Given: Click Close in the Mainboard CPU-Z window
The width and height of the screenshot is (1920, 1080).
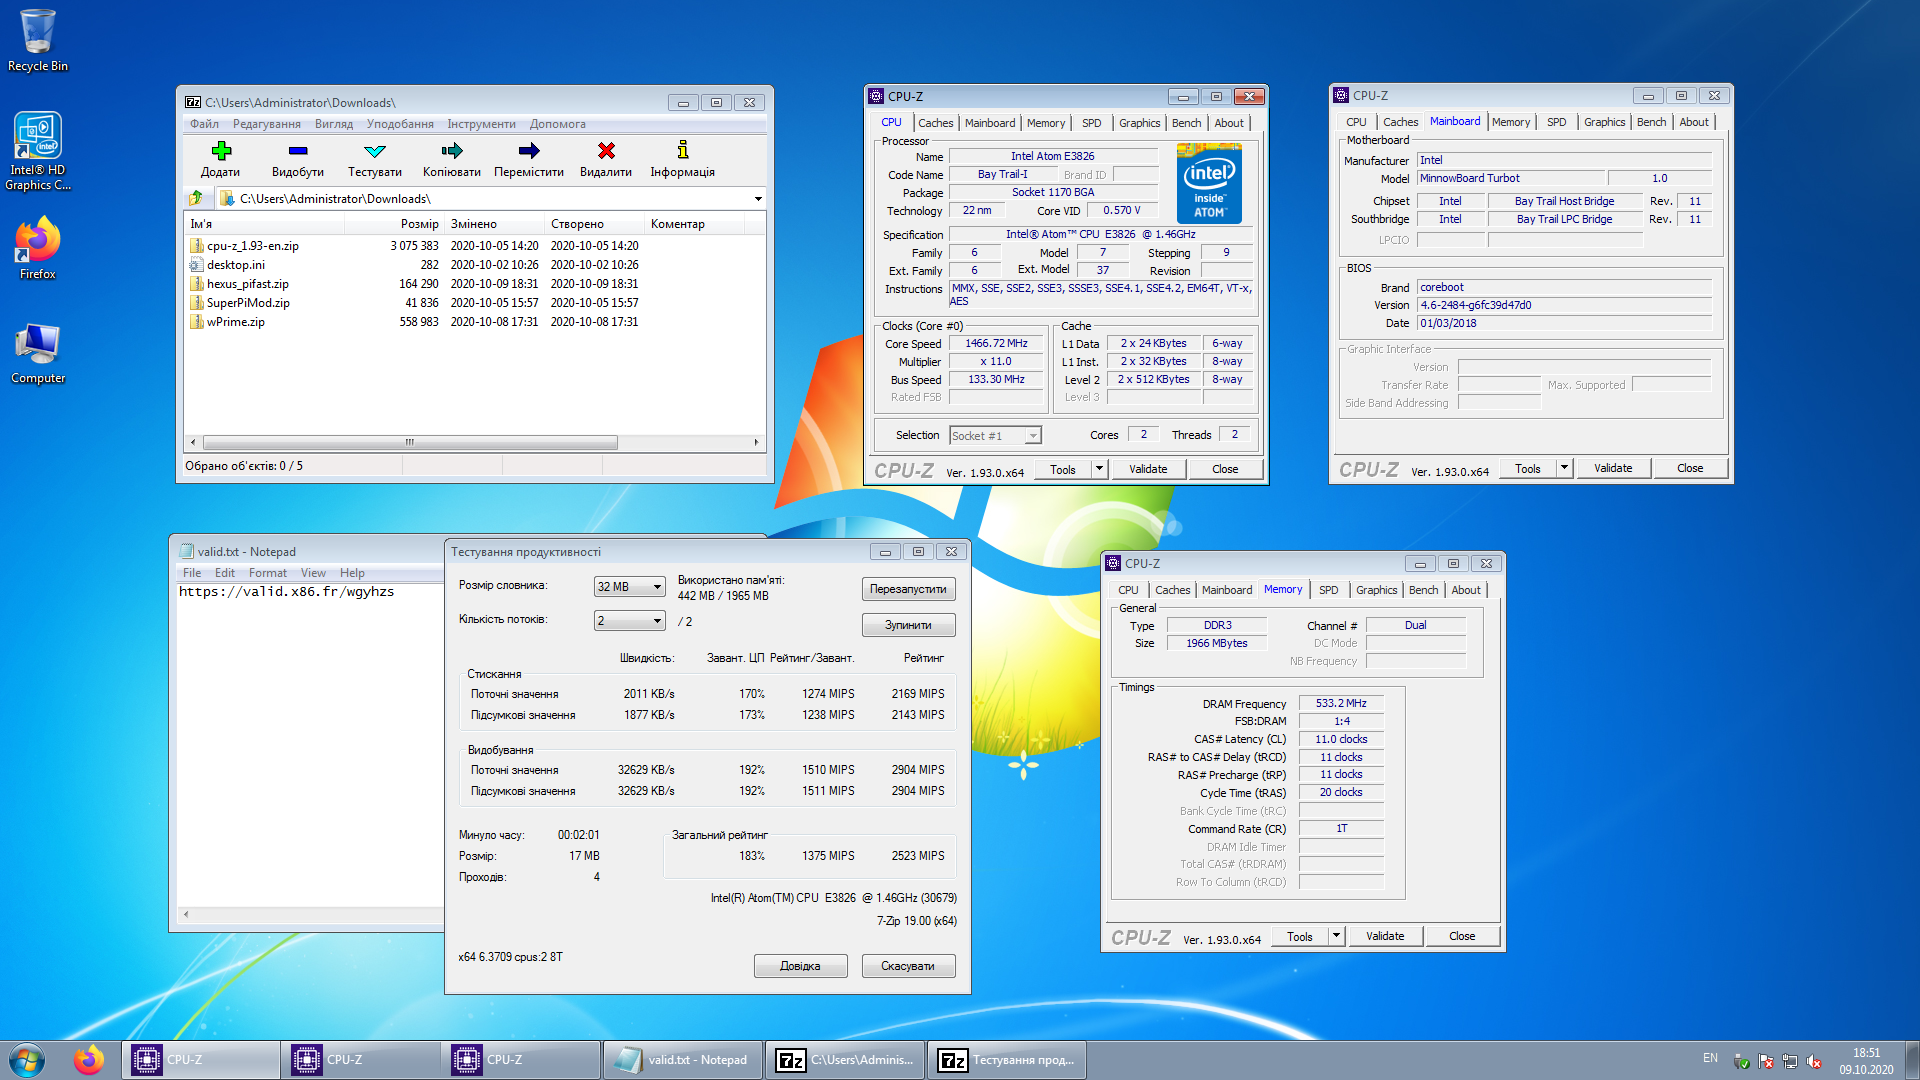Looking at the screenshot, I should coord(1690,468).
